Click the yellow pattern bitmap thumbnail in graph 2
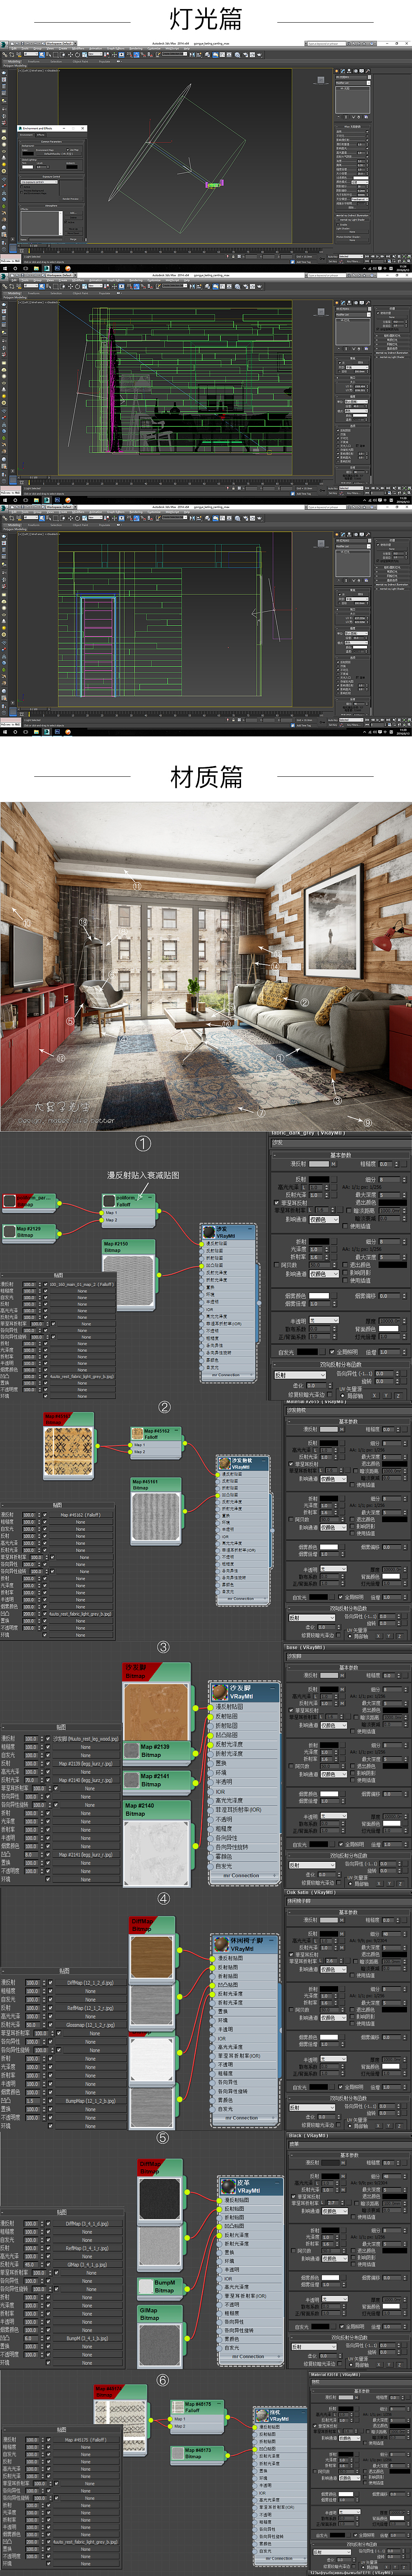The width and height of the screenshot is (412, 2576). (69, 1451)
